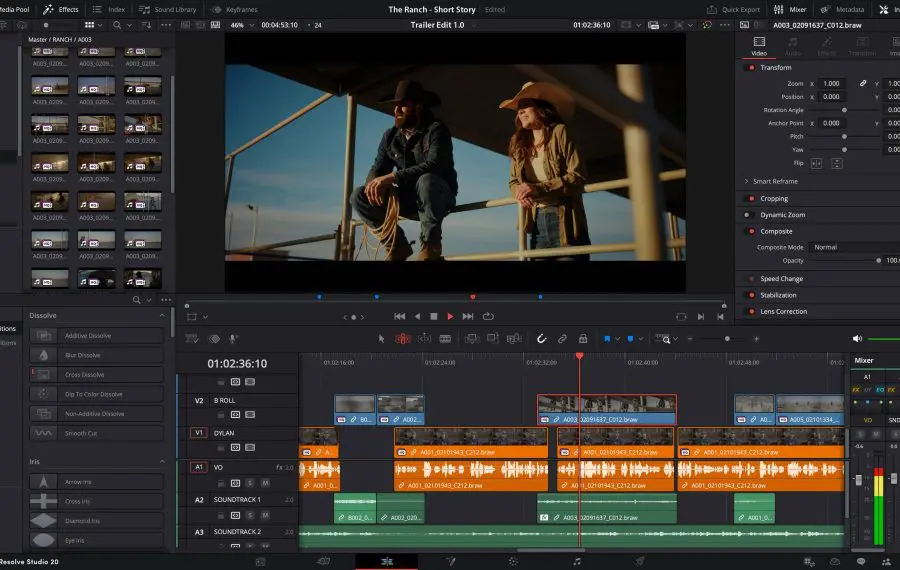900x570 pixels.
Task: Toggle the Transform enable switch
Action: tap(751, 68)
